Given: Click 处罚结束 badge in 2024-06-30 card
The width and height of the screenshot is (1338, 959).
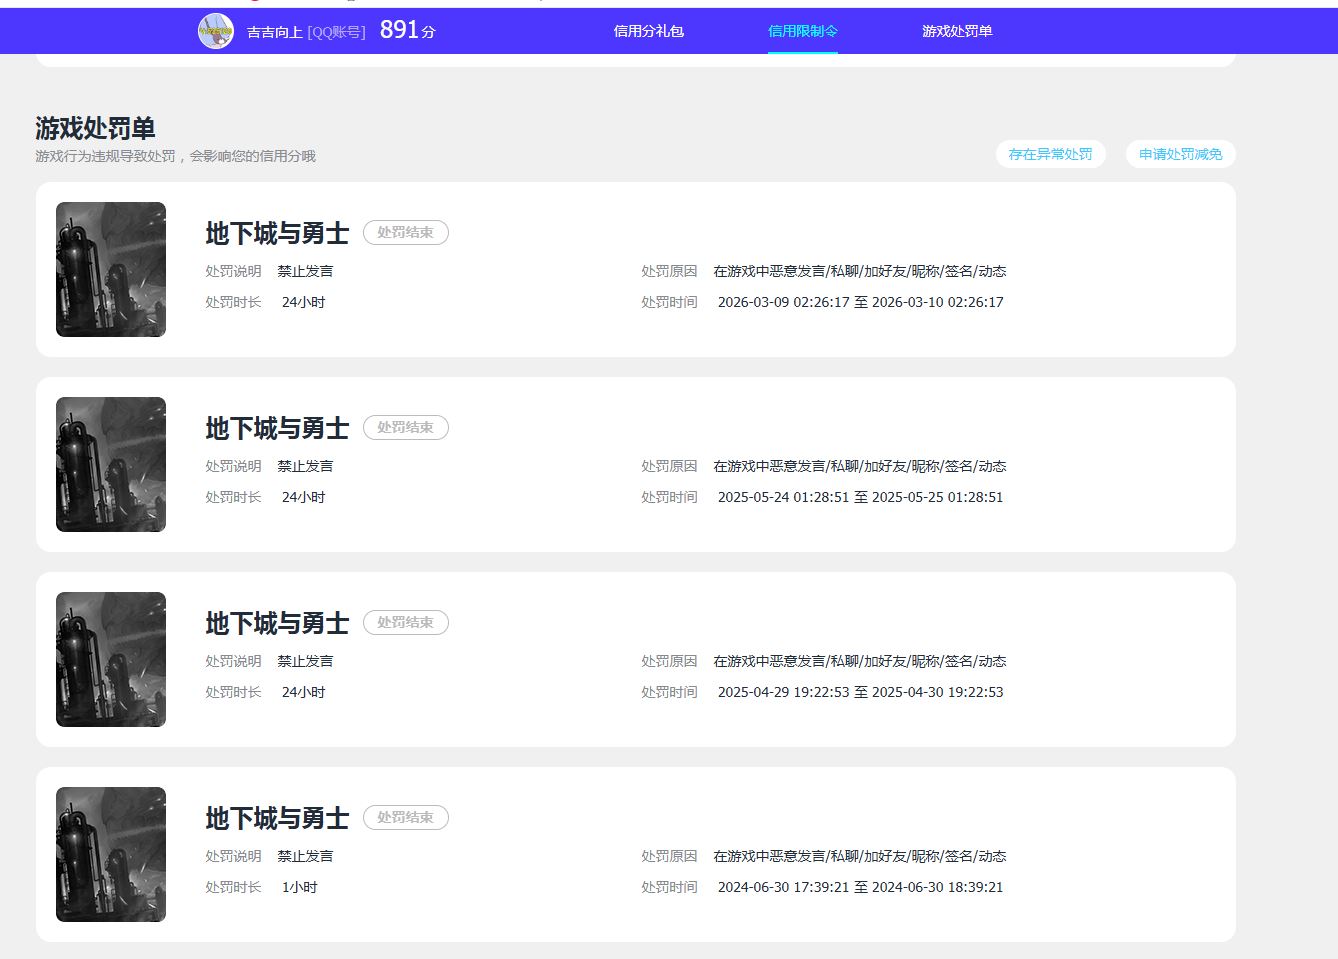Looking at the screenshot, I should tap(406, 817).
